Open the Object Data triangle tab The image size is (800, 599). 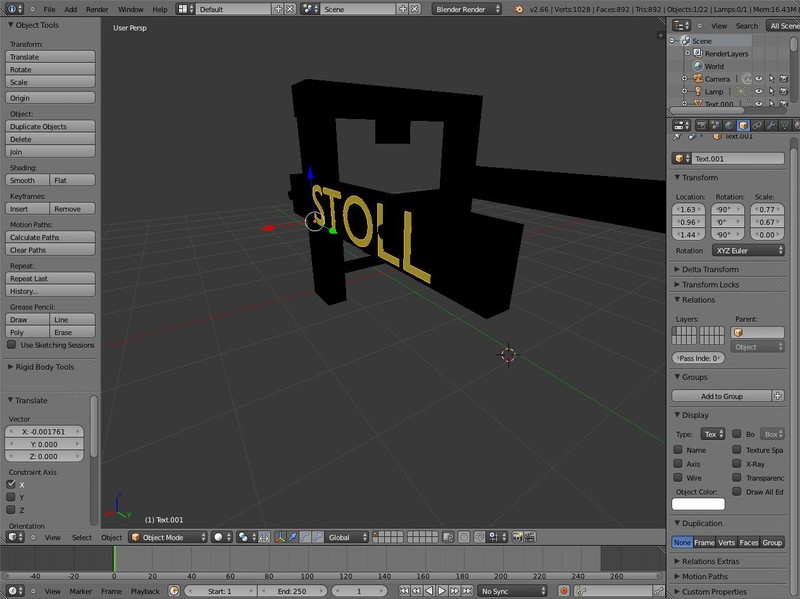785,125
